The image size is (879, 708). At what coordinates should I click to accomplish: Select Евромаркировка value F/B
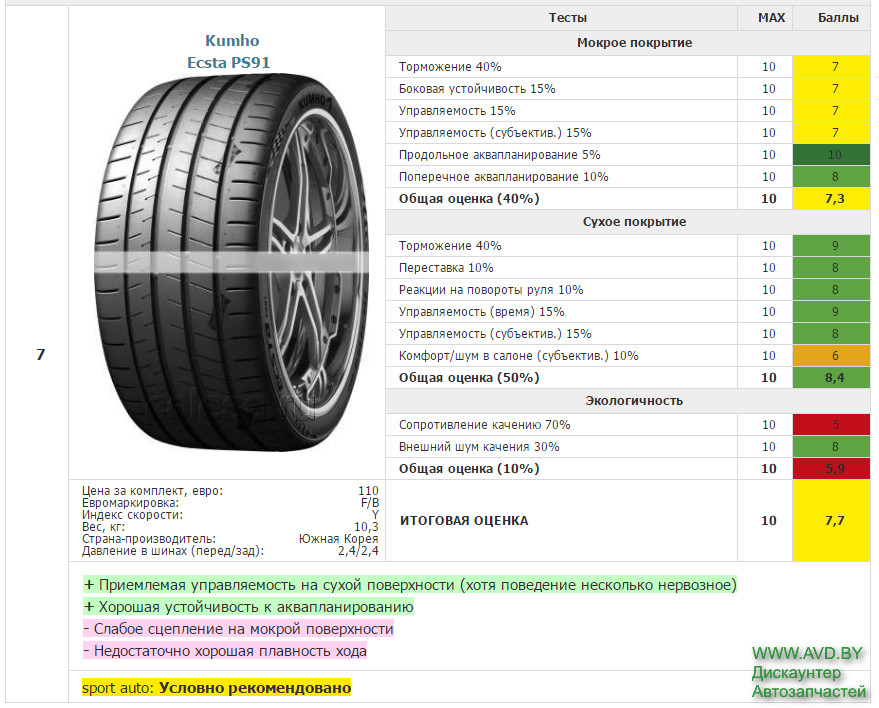click(370, 503)
